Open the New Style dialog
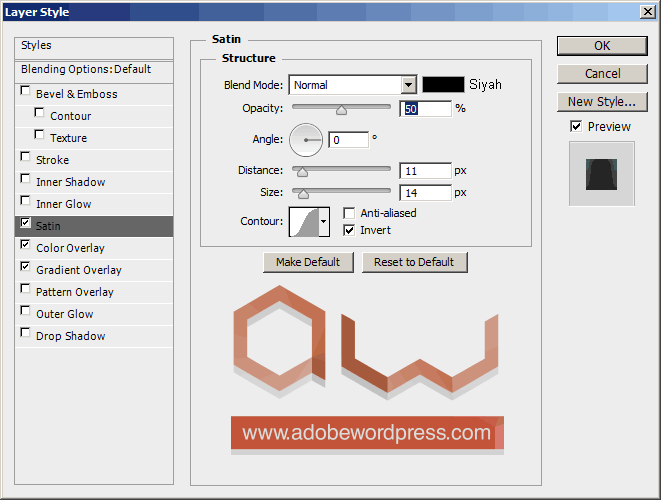Screen dimensions: 661x500 click(x=602, y=102)
